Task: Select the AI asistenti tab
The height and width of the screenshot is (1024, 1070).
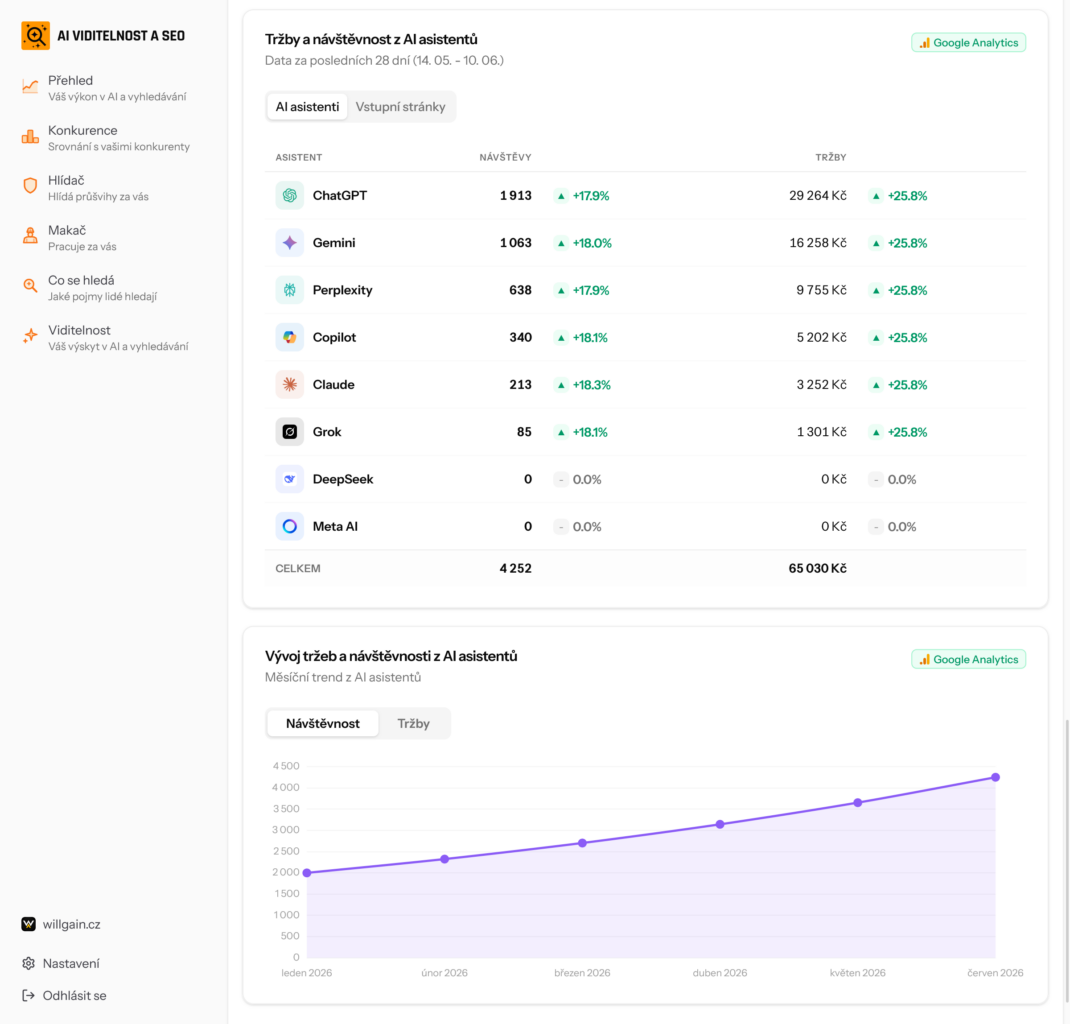Action: [x=307, y=107]
